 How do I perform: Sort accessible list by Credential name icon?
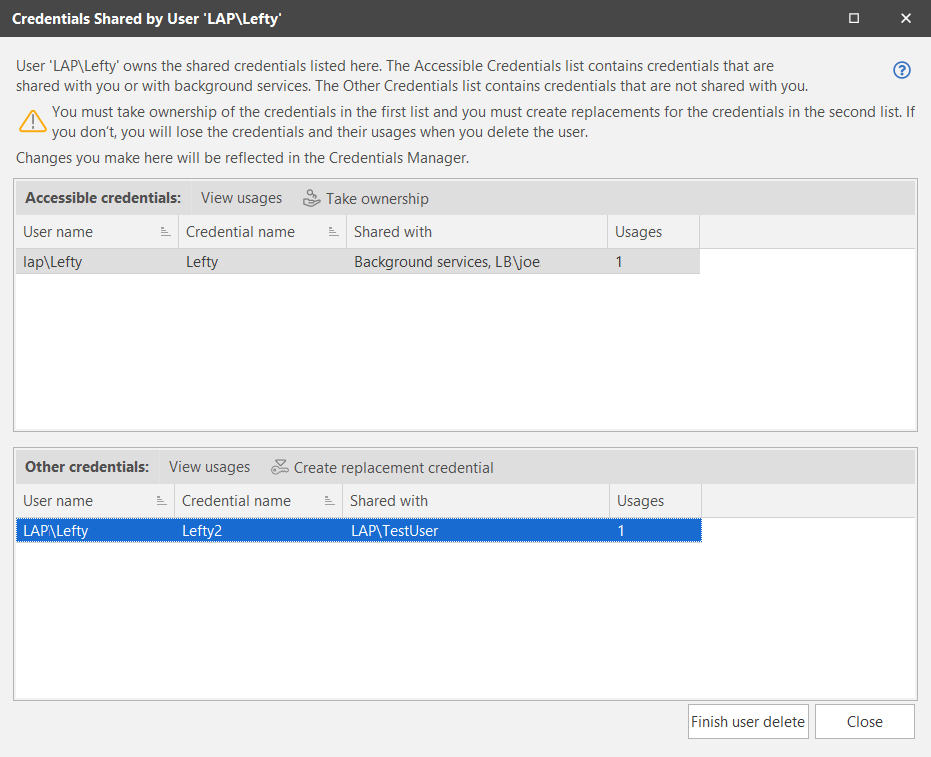334,232
